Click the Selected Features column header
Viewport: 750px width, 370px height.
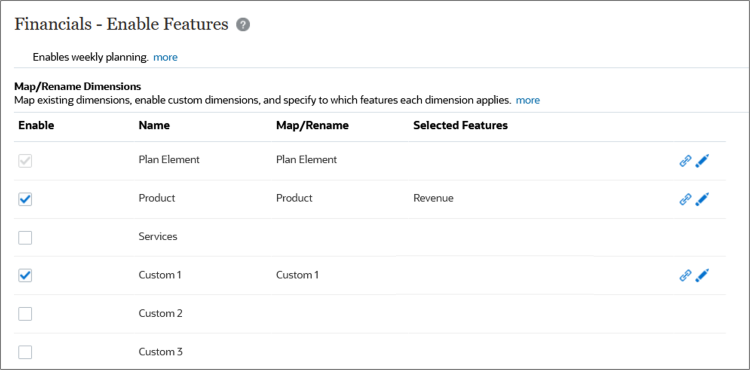(x=460, y=125)
